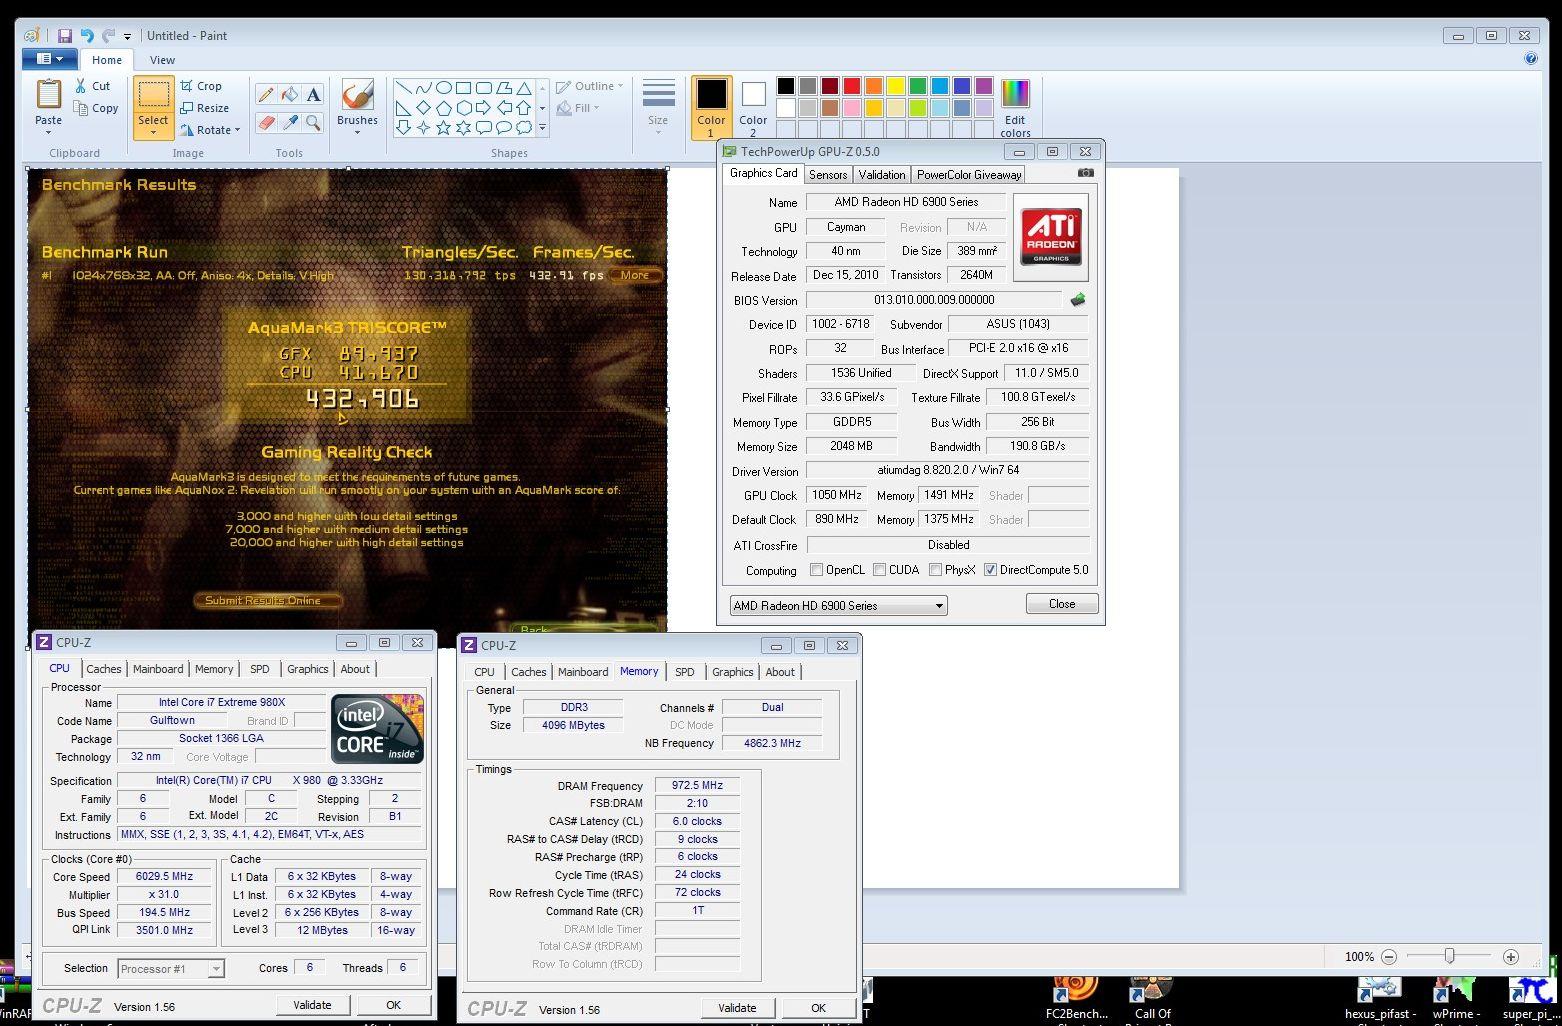This screenshot has width=1562, height=1026.
Task: Open the hexus_pifast desktop shortcut
Action: [1379, 1000]
